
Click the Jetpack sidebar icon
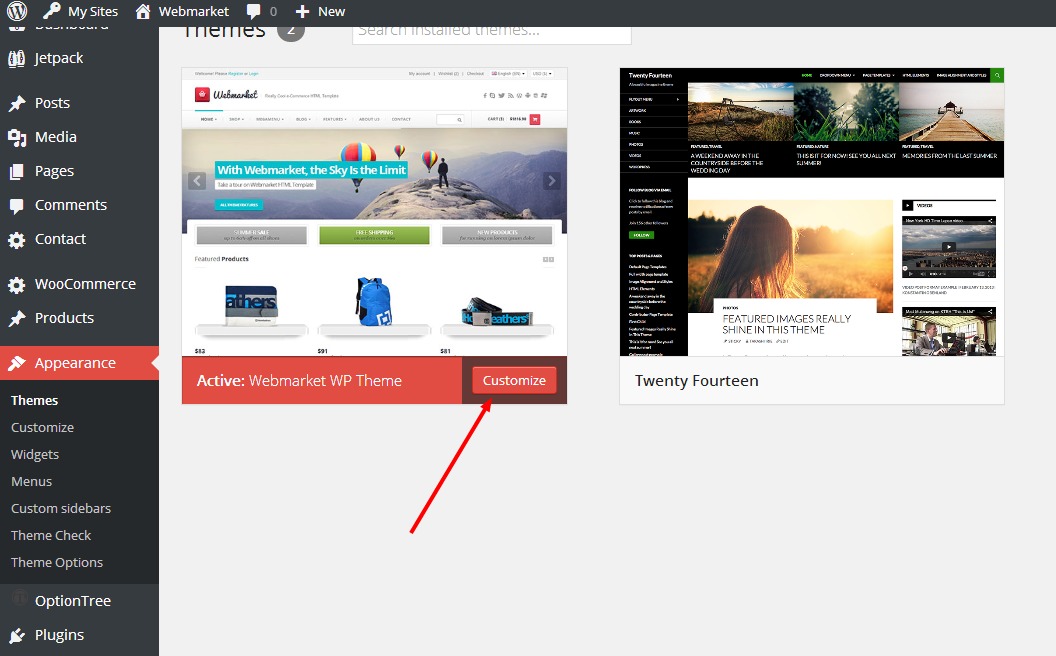tap(17, 59)
